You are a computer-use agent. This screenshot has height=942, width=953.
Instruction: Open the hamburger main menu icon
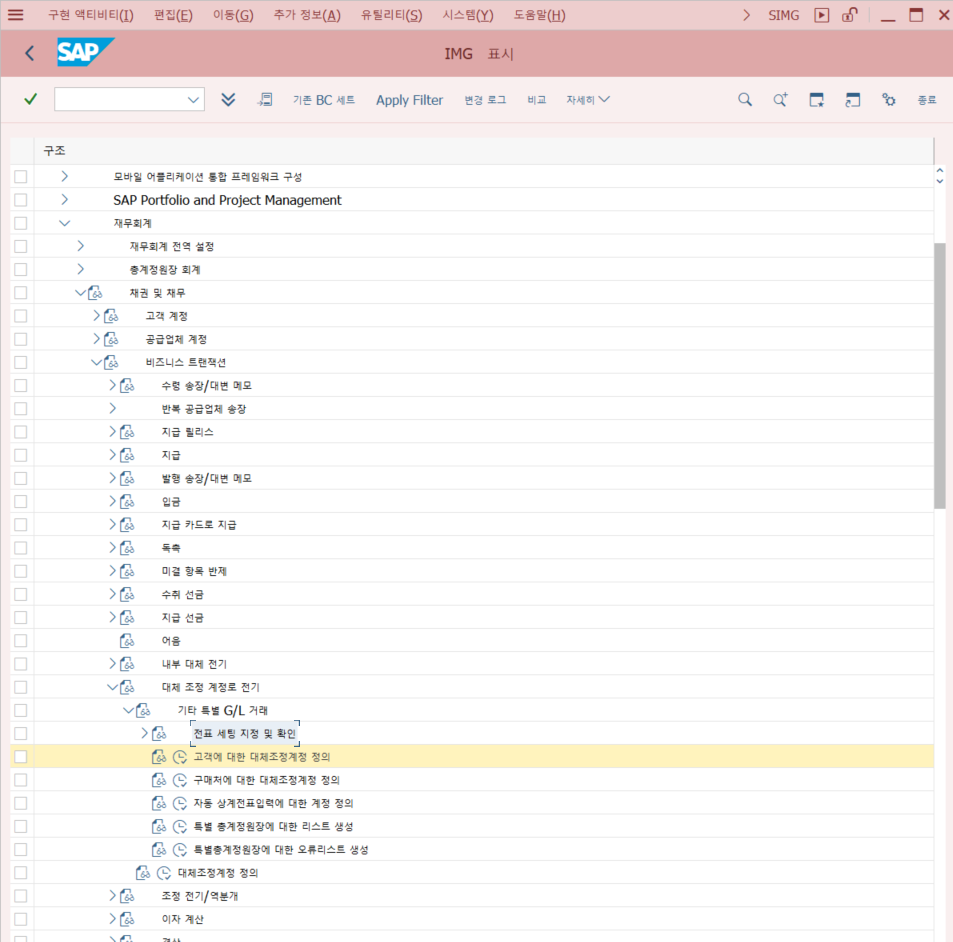(16, 15)
